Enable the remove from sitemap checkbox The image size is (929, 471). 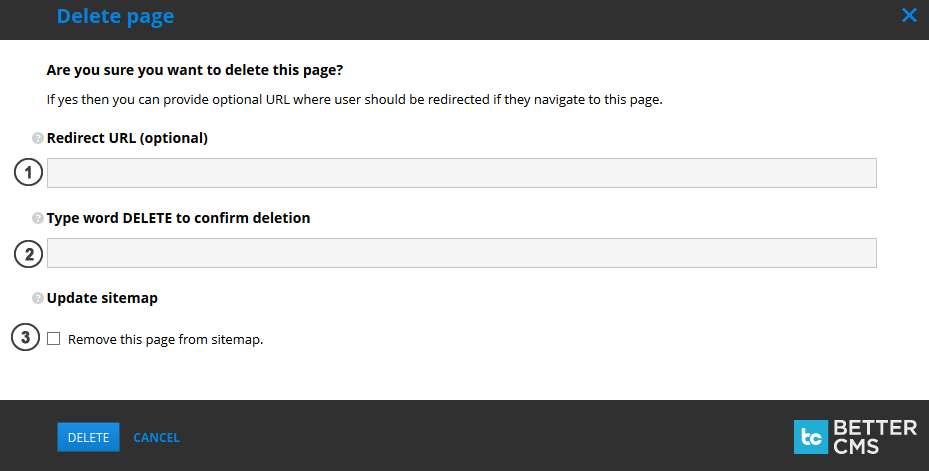pos(54,339)
